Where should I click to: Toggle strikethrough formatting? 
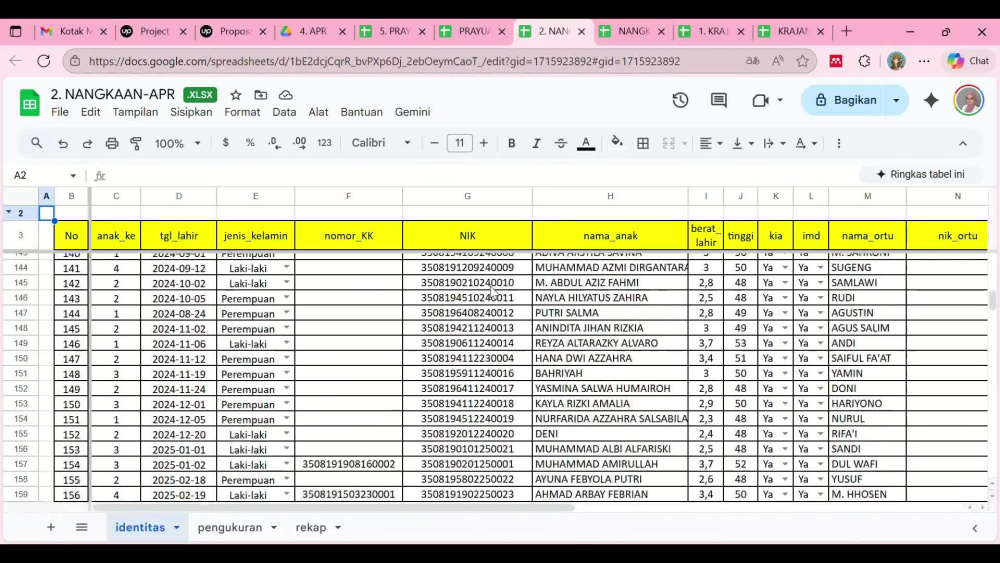point(561,143)
